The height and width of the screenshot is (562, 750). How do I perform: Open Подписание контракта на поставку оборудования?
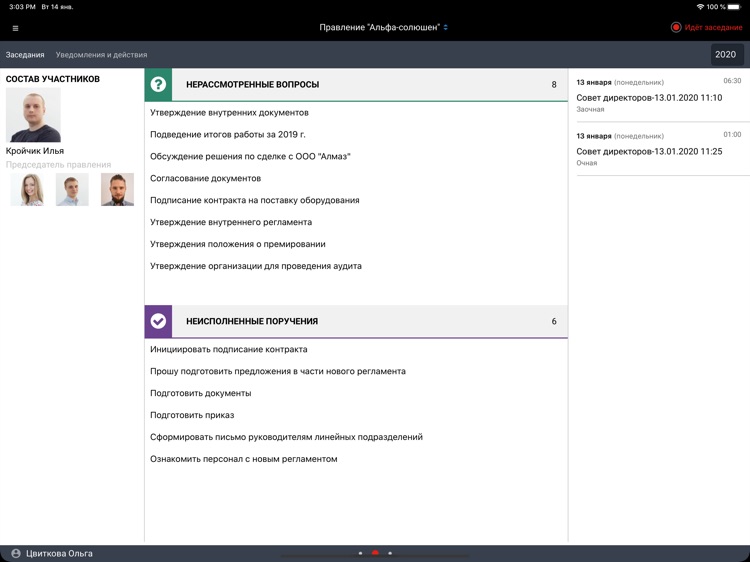(254, 200)
